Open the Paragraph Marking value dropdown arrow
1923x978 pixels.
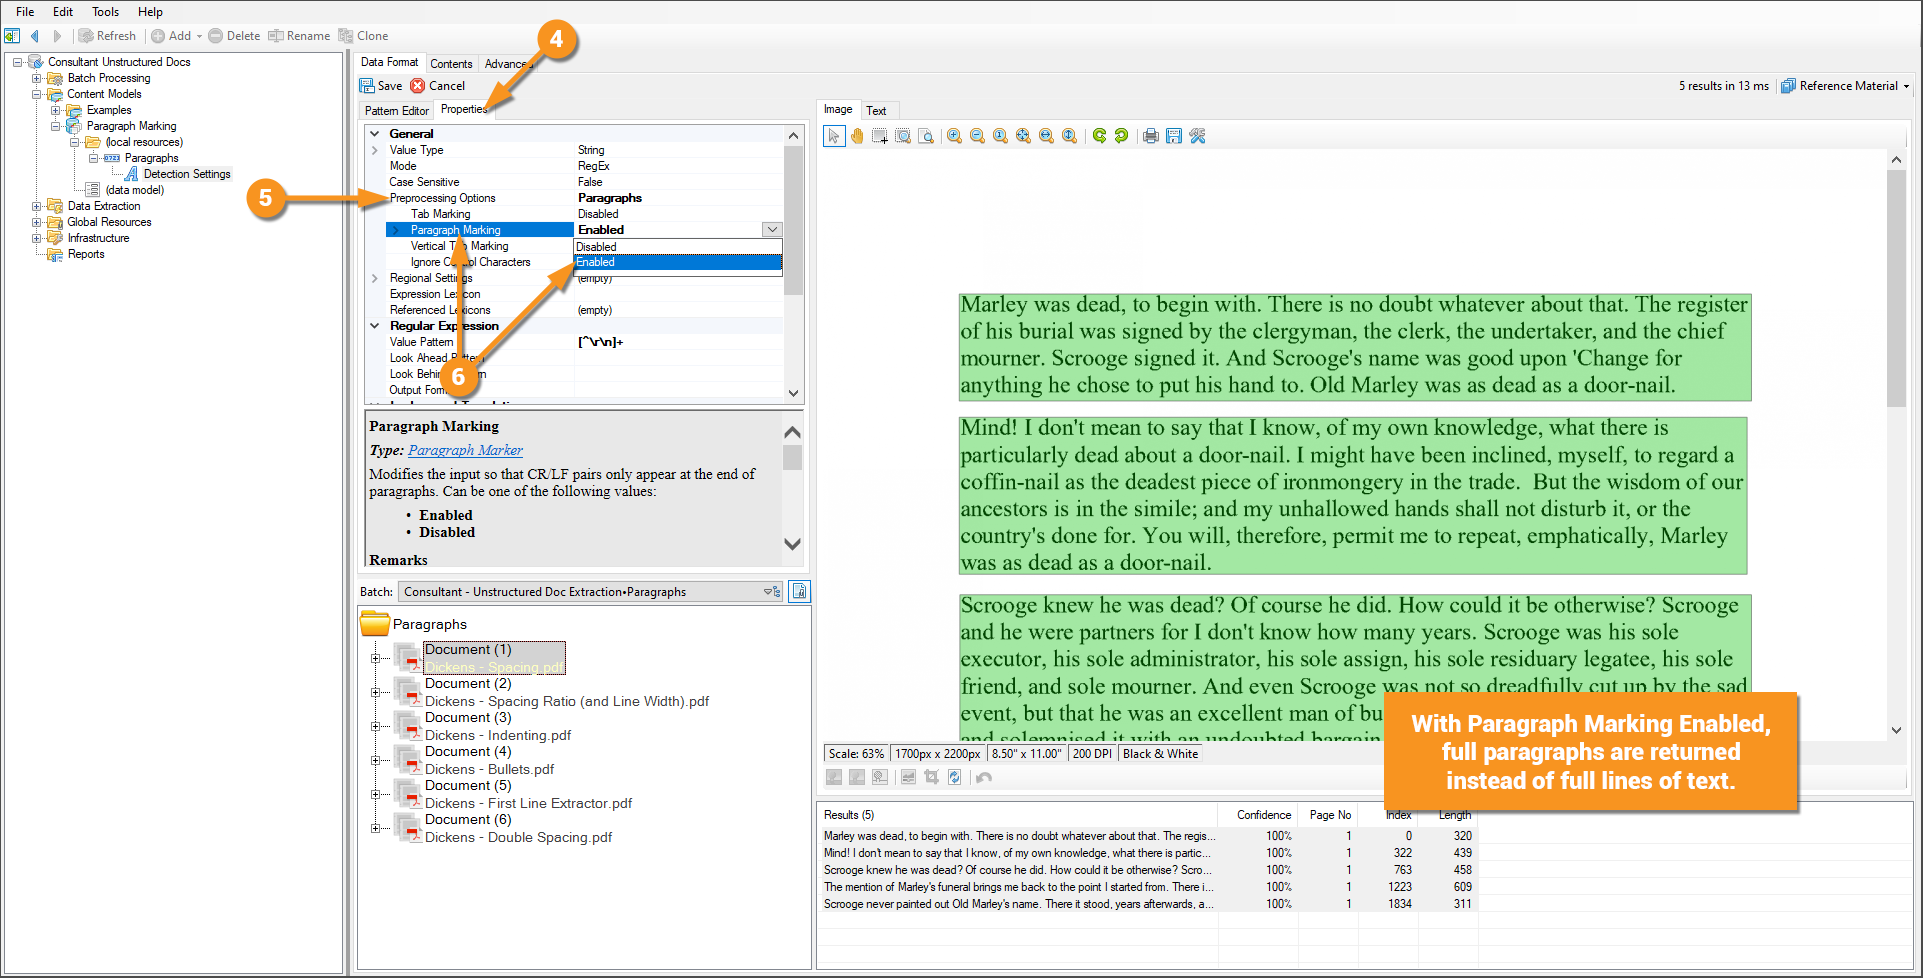pyautogui.click(x=772, y=230)
